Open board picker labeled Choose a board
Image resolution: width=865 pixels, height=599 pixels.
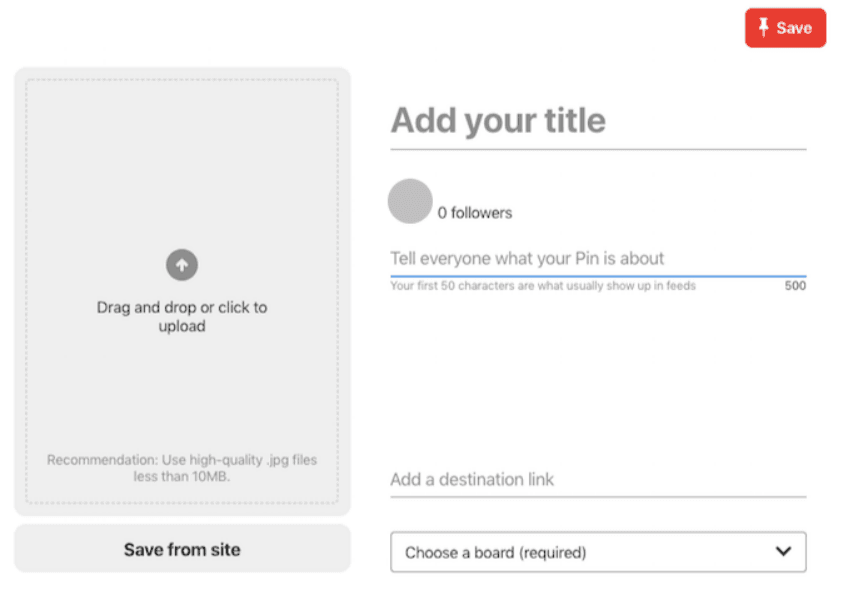(598, 552)
